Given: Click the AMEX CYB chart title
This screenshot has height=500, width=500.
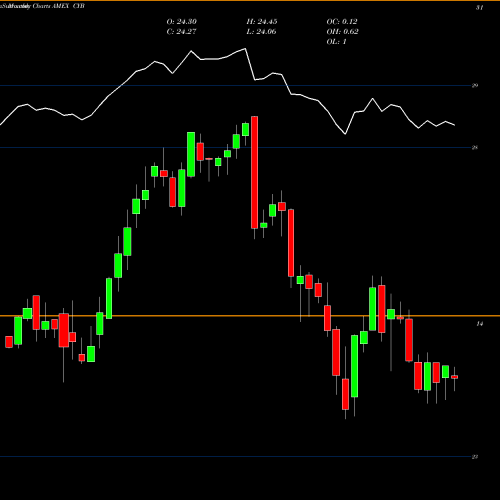Looking at the screenshot, I should (x=68, y=6).
